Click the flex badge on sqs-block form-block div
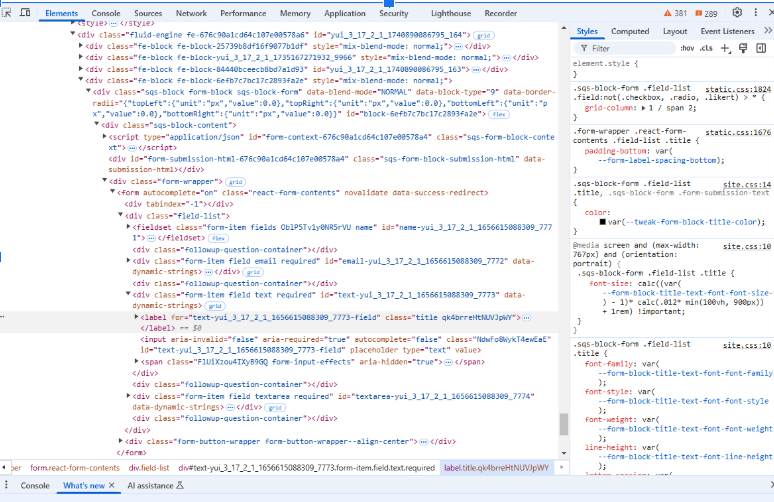Screen dimensions: 774x502 [x=499, y=115]
